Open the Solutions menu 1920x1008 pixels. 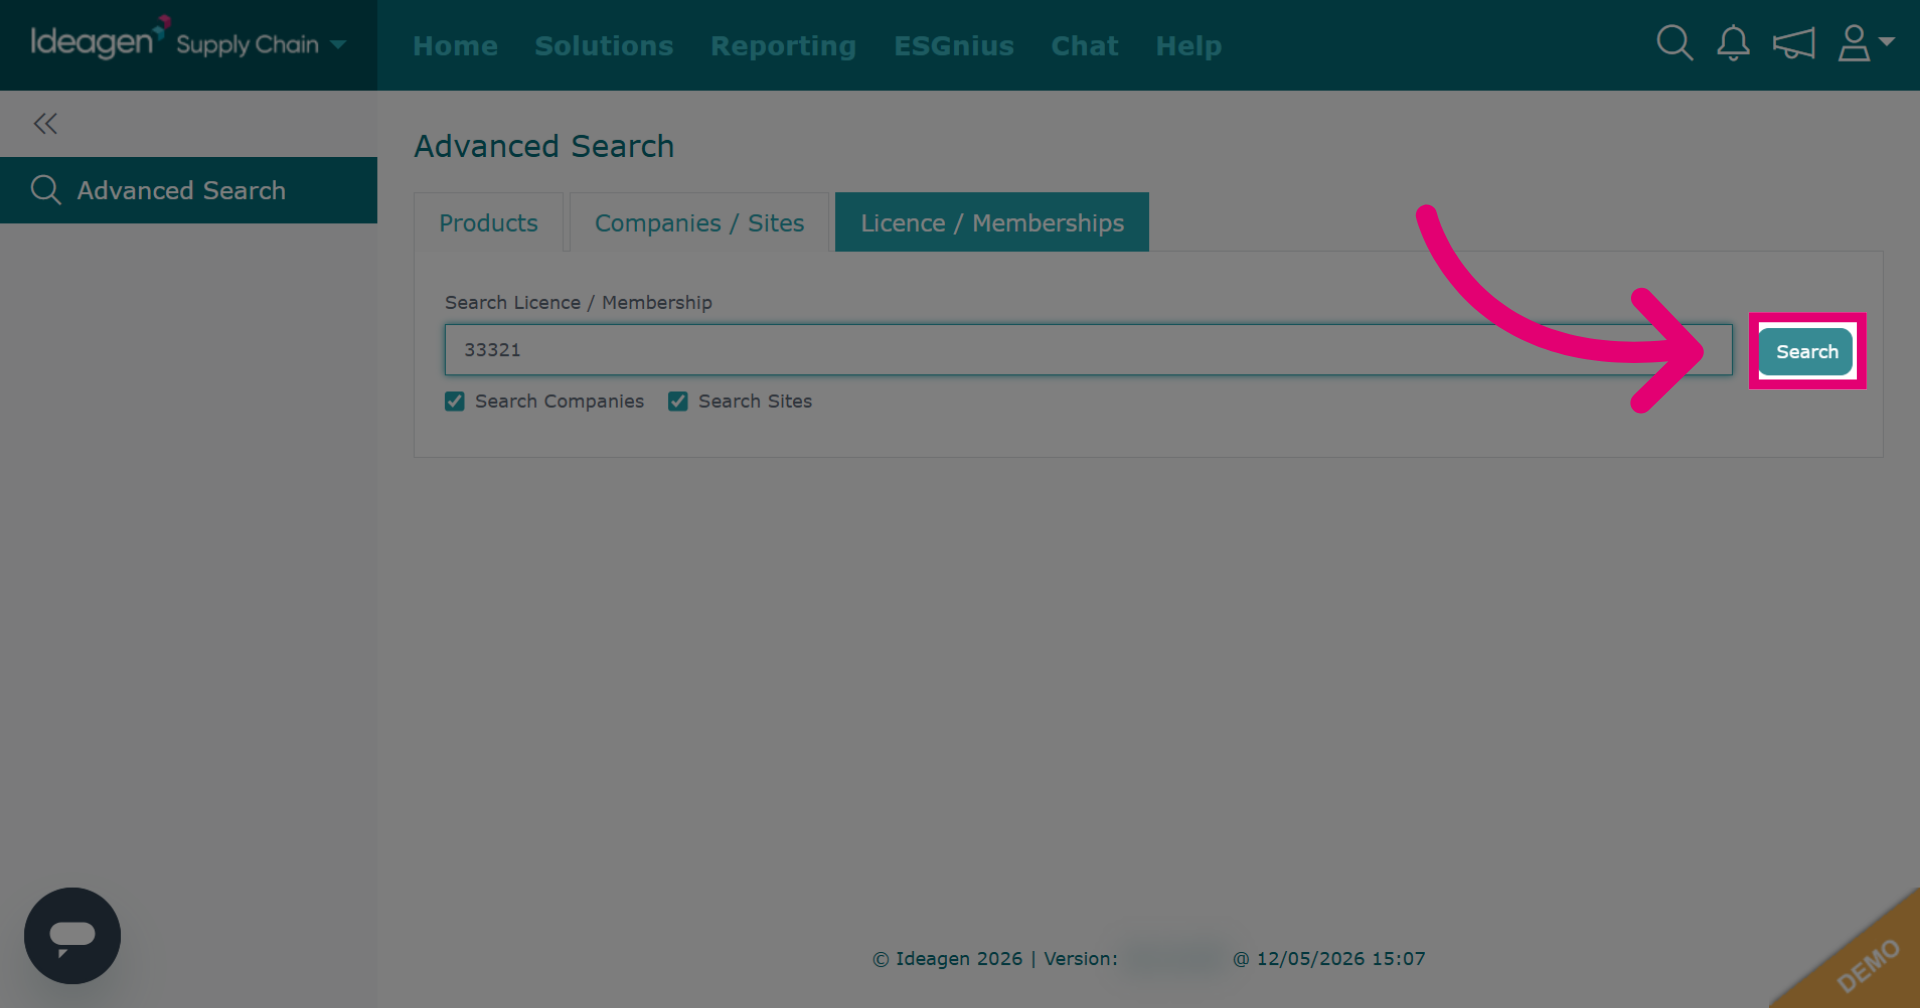(x=604, y=46)
